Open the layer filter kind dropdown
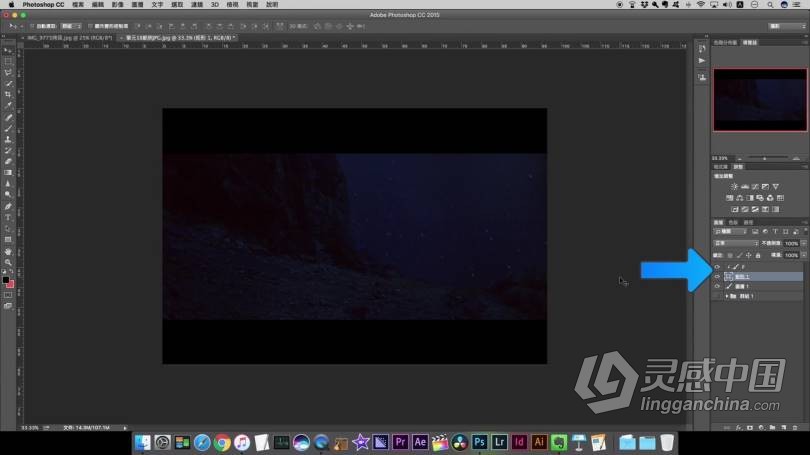Image resolution: width=810 pixels, height=455 pixels. pyautogui.click(x=730, y=231)
